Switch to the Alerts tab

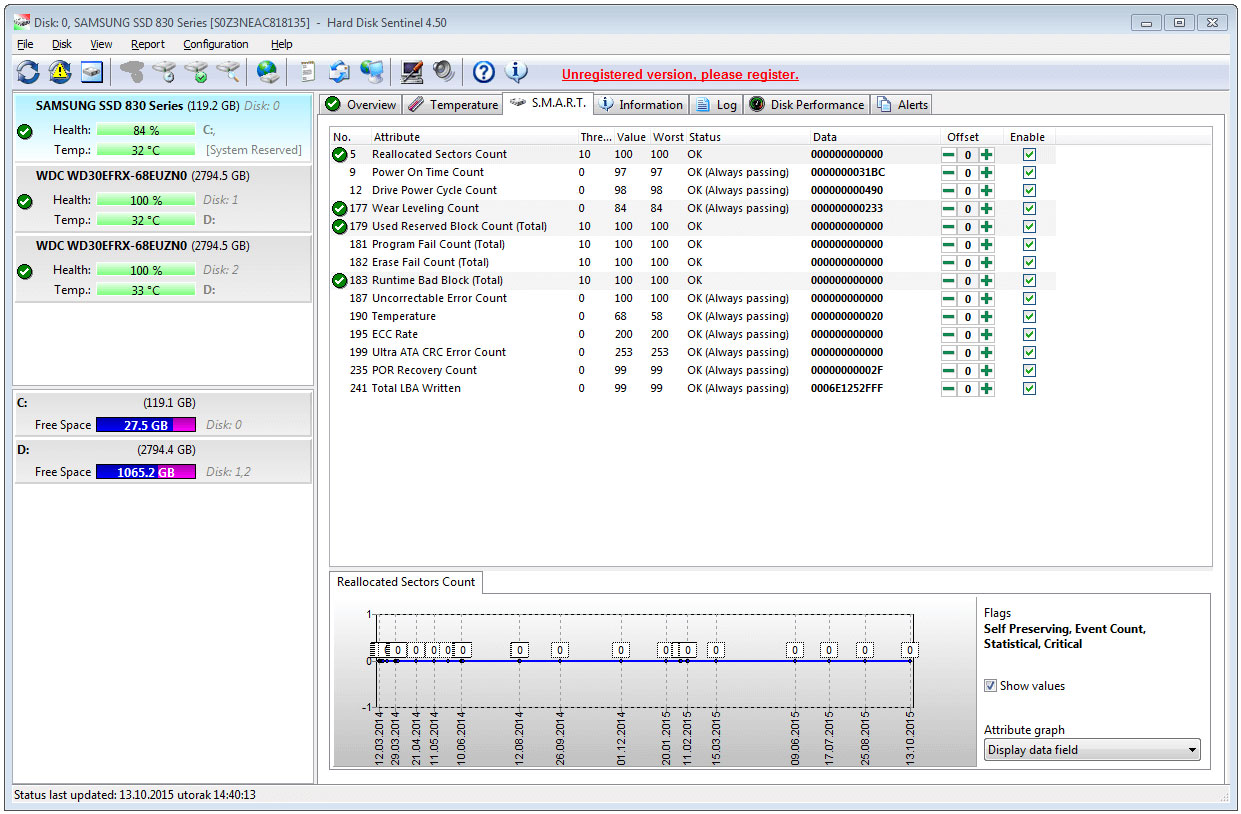pos(902,105)
